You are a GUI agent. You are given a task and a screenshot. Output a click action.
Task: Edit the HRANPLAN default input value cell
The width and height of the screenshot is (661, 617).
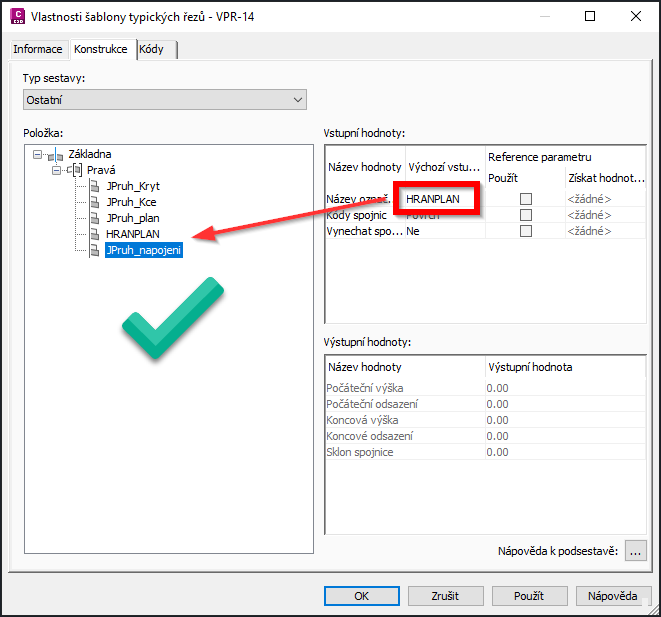[x=440, y=199]
